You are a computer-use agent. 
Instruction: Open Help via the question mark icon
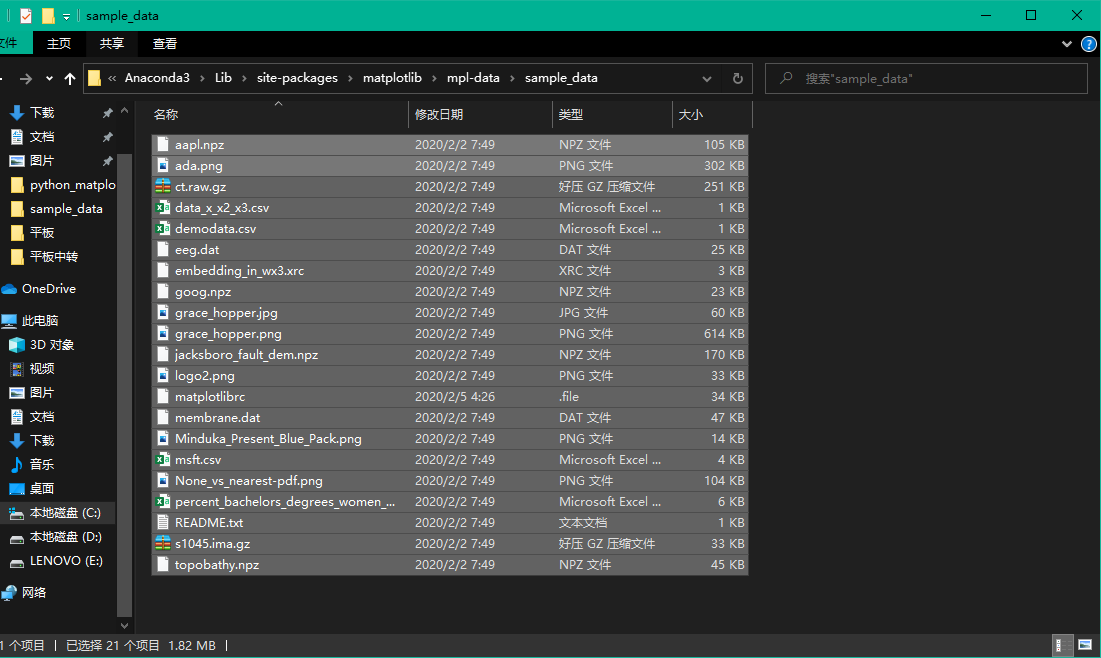coord(1088,43)
